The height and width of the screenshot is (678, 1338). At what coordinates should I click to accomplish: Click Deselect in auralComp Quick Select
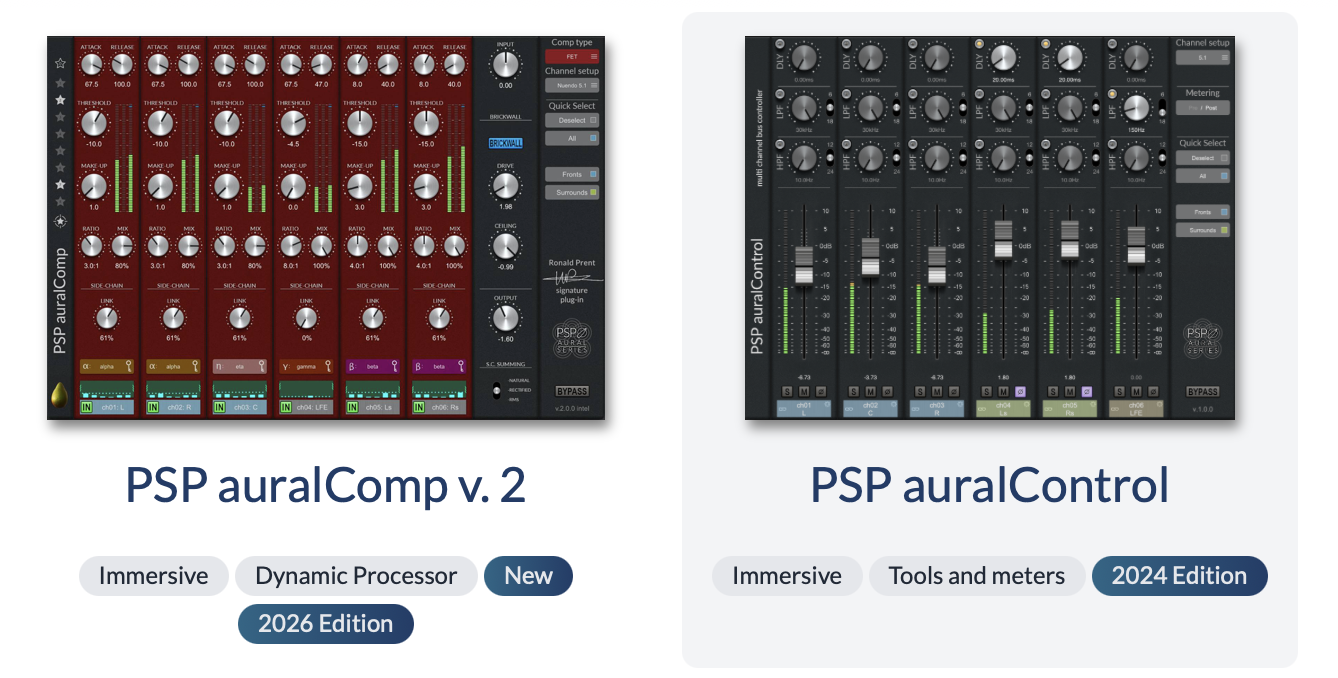(x=572, y=120)
